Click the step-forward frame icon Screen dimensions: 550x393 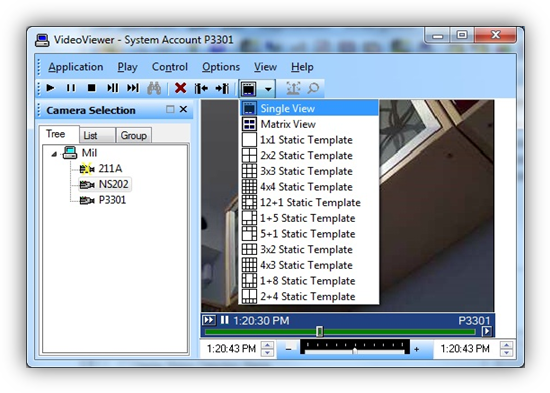(x=113, y=88)
